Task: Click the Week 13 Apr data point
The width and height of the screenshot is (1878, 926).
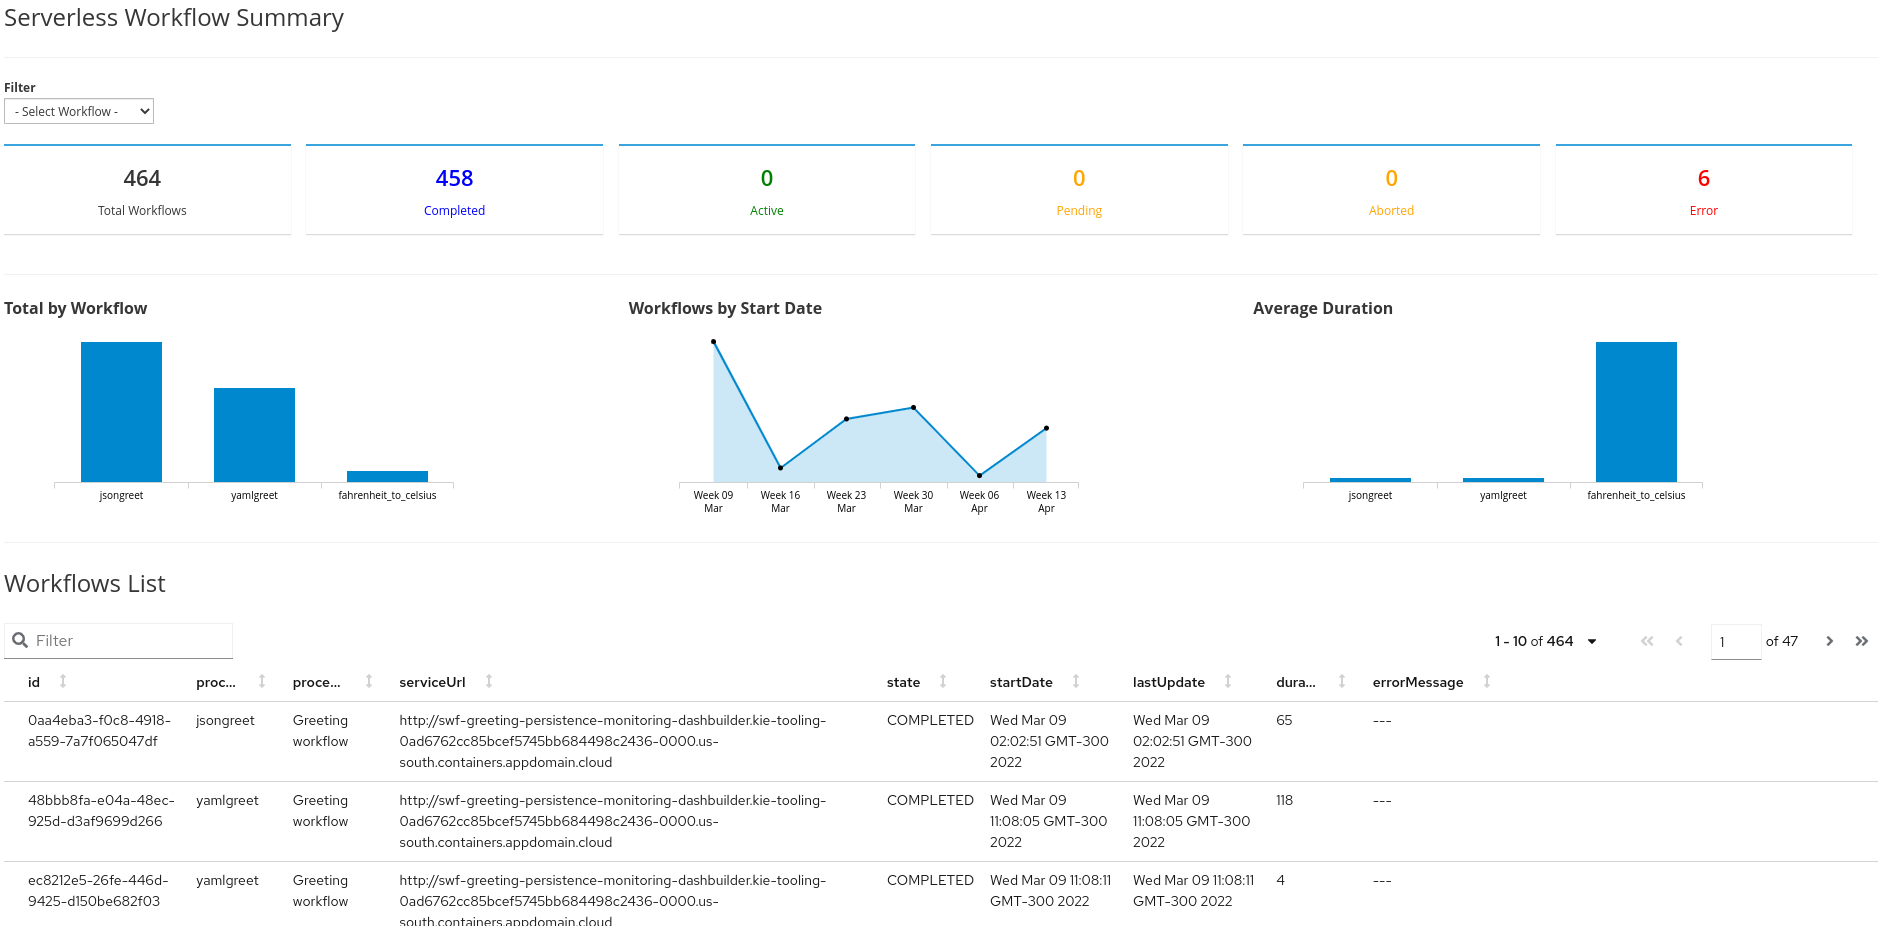Action: 1046,428
